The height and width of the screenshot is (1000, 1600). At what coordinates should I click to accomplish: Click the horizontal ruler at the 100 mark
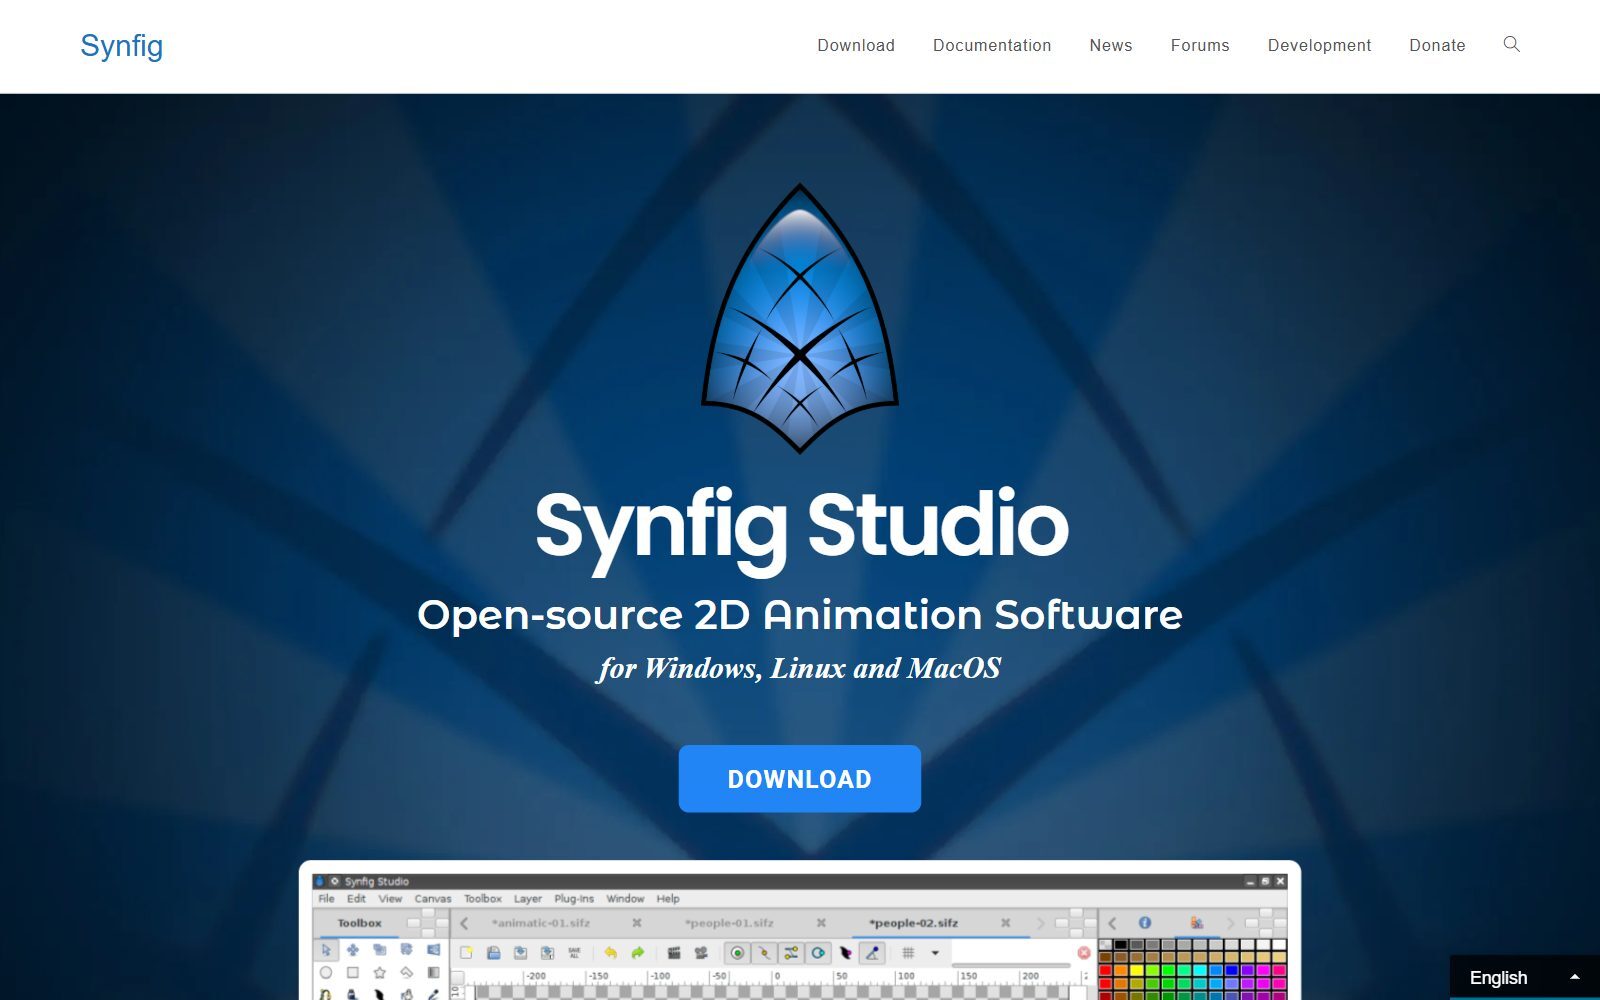pos(905,976)
